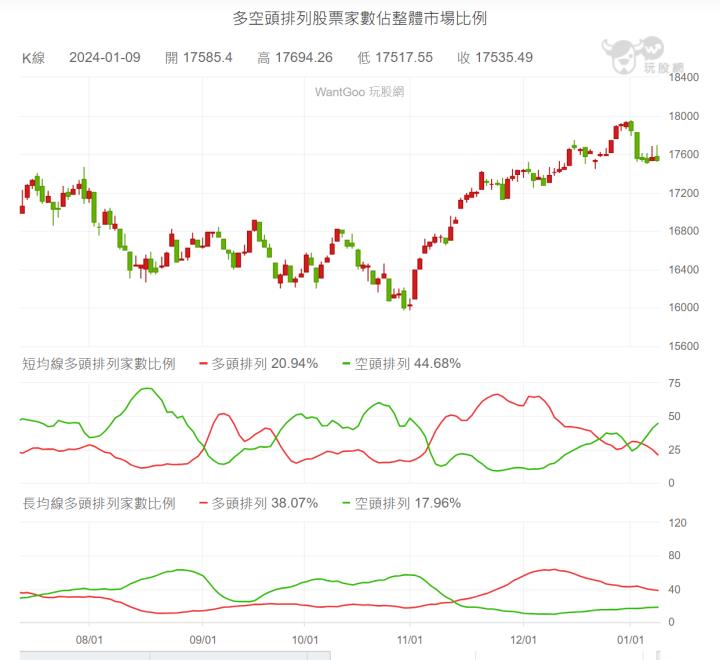The width and height of the screenshot is (720, 660).
Task: Click red line marker in short-term legend
Action: point(205,364)
